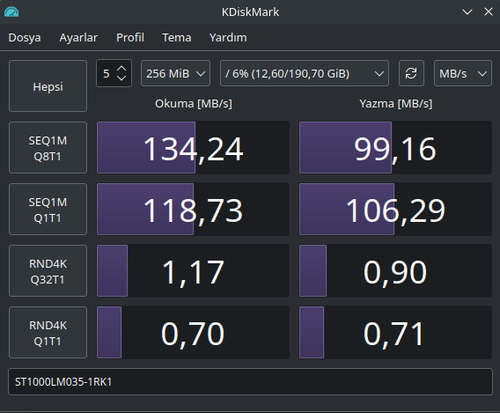Click the ST1000LM035-1RK1 comment field
The image size is (500, 413).
point(250,382)
